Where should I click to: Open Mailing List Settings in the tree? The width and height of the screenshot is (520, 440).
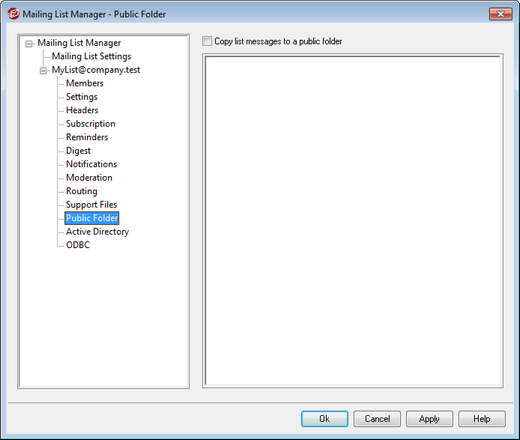pos(91,56)
